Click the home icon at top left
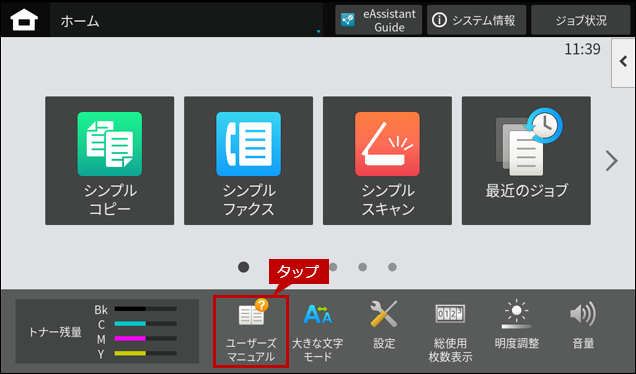 click(24, 20)
